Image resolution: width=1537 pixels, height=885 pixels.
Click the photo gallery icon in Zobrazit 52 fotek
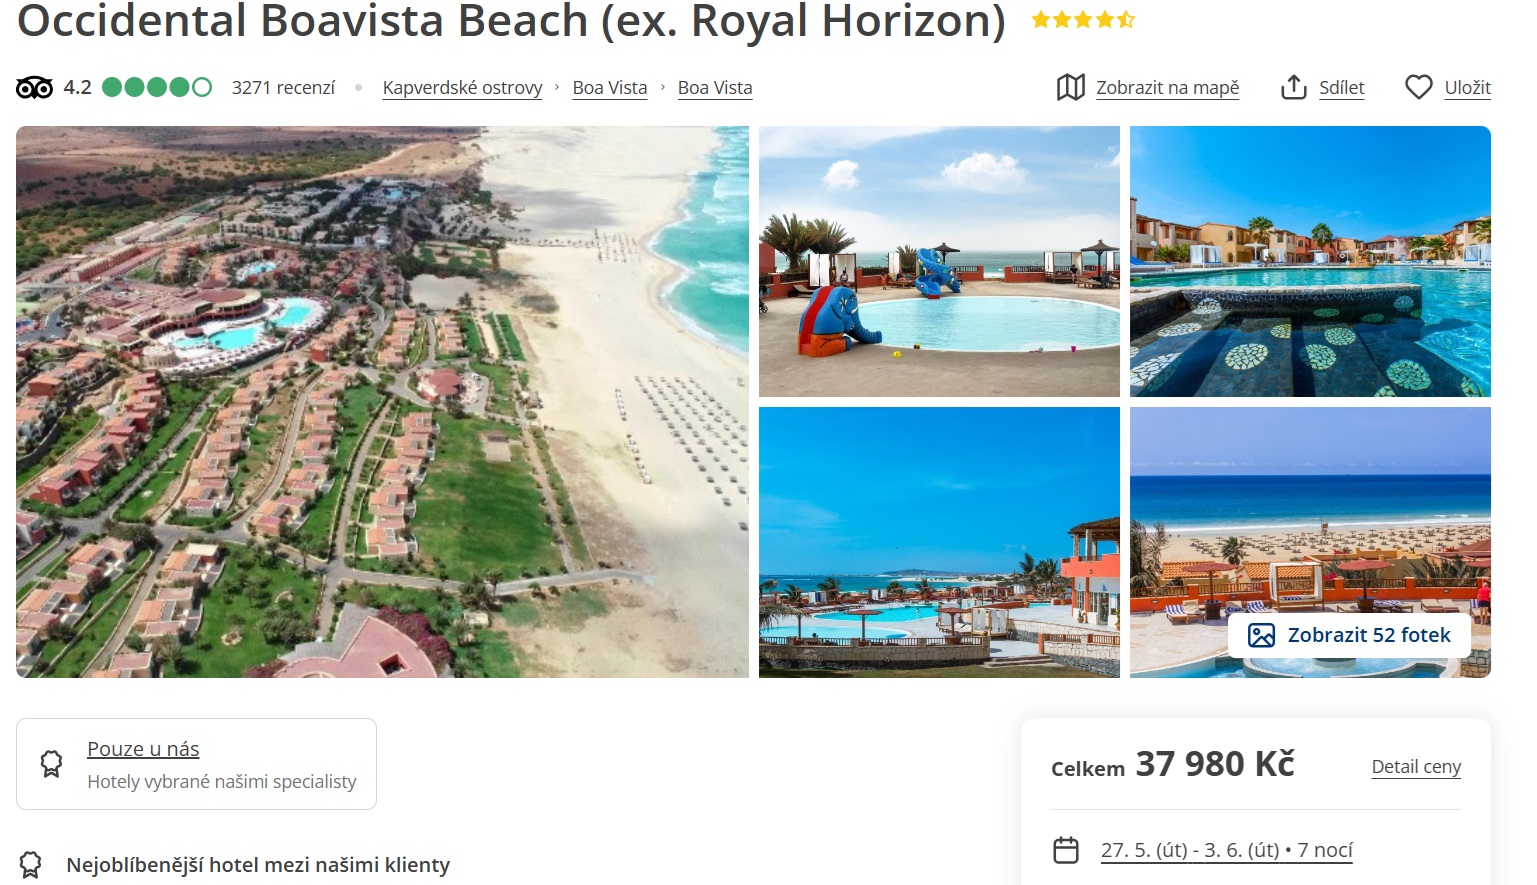[1262, 635]
